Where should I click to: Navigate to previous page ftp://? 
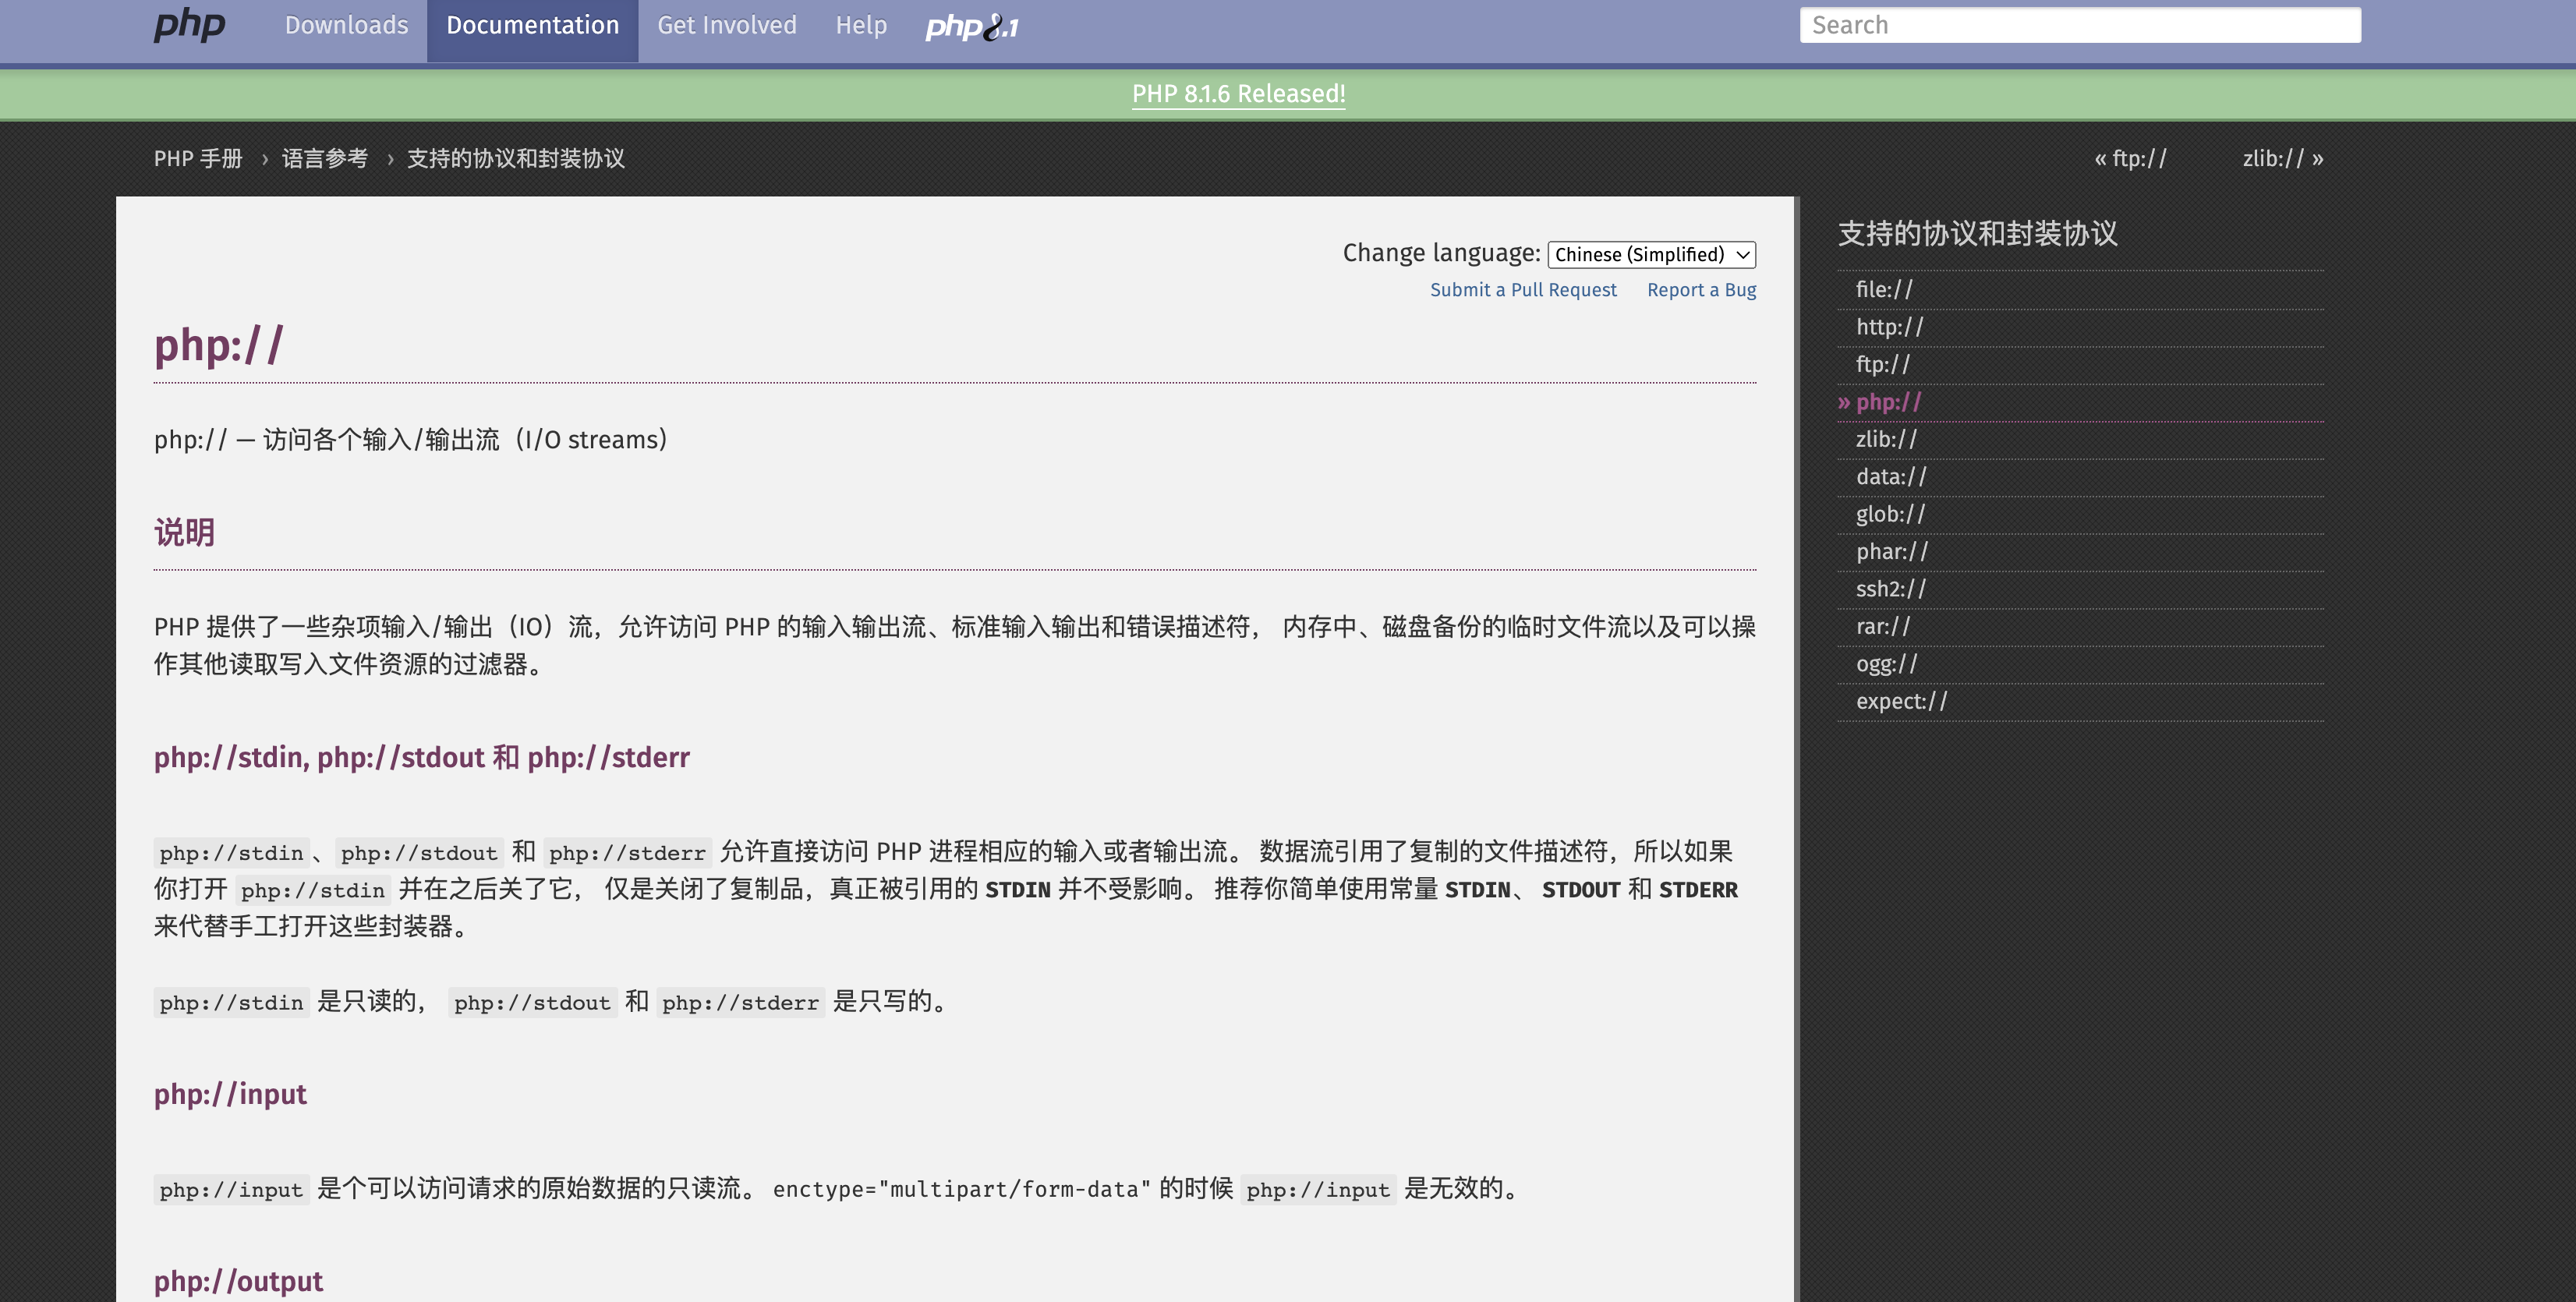pos(2130,159)
